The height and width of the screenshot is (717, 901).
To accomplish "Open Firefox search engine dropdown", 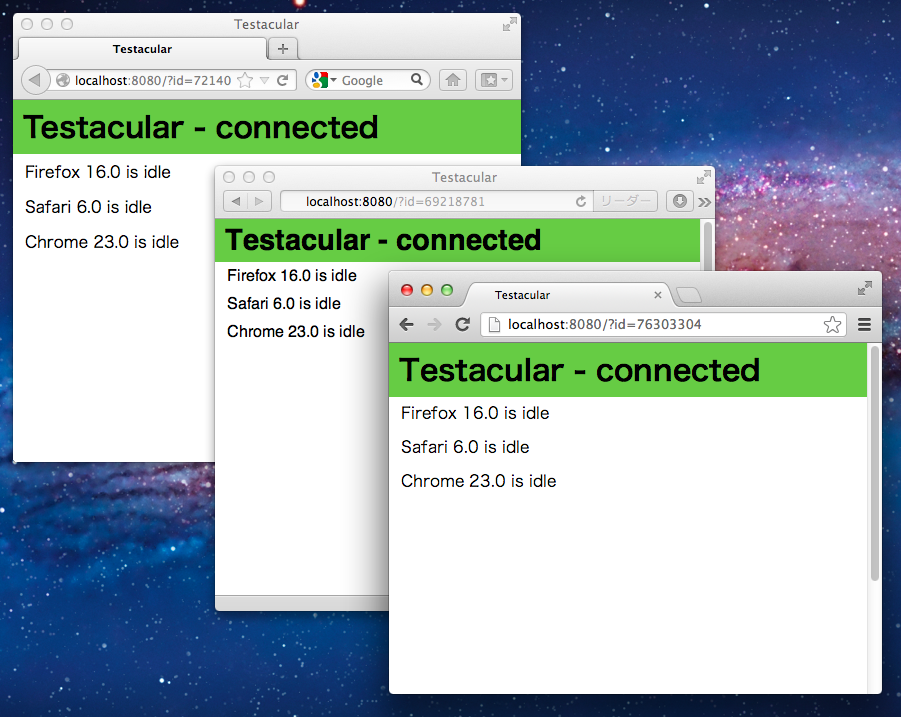I will (x=324, y=80).
